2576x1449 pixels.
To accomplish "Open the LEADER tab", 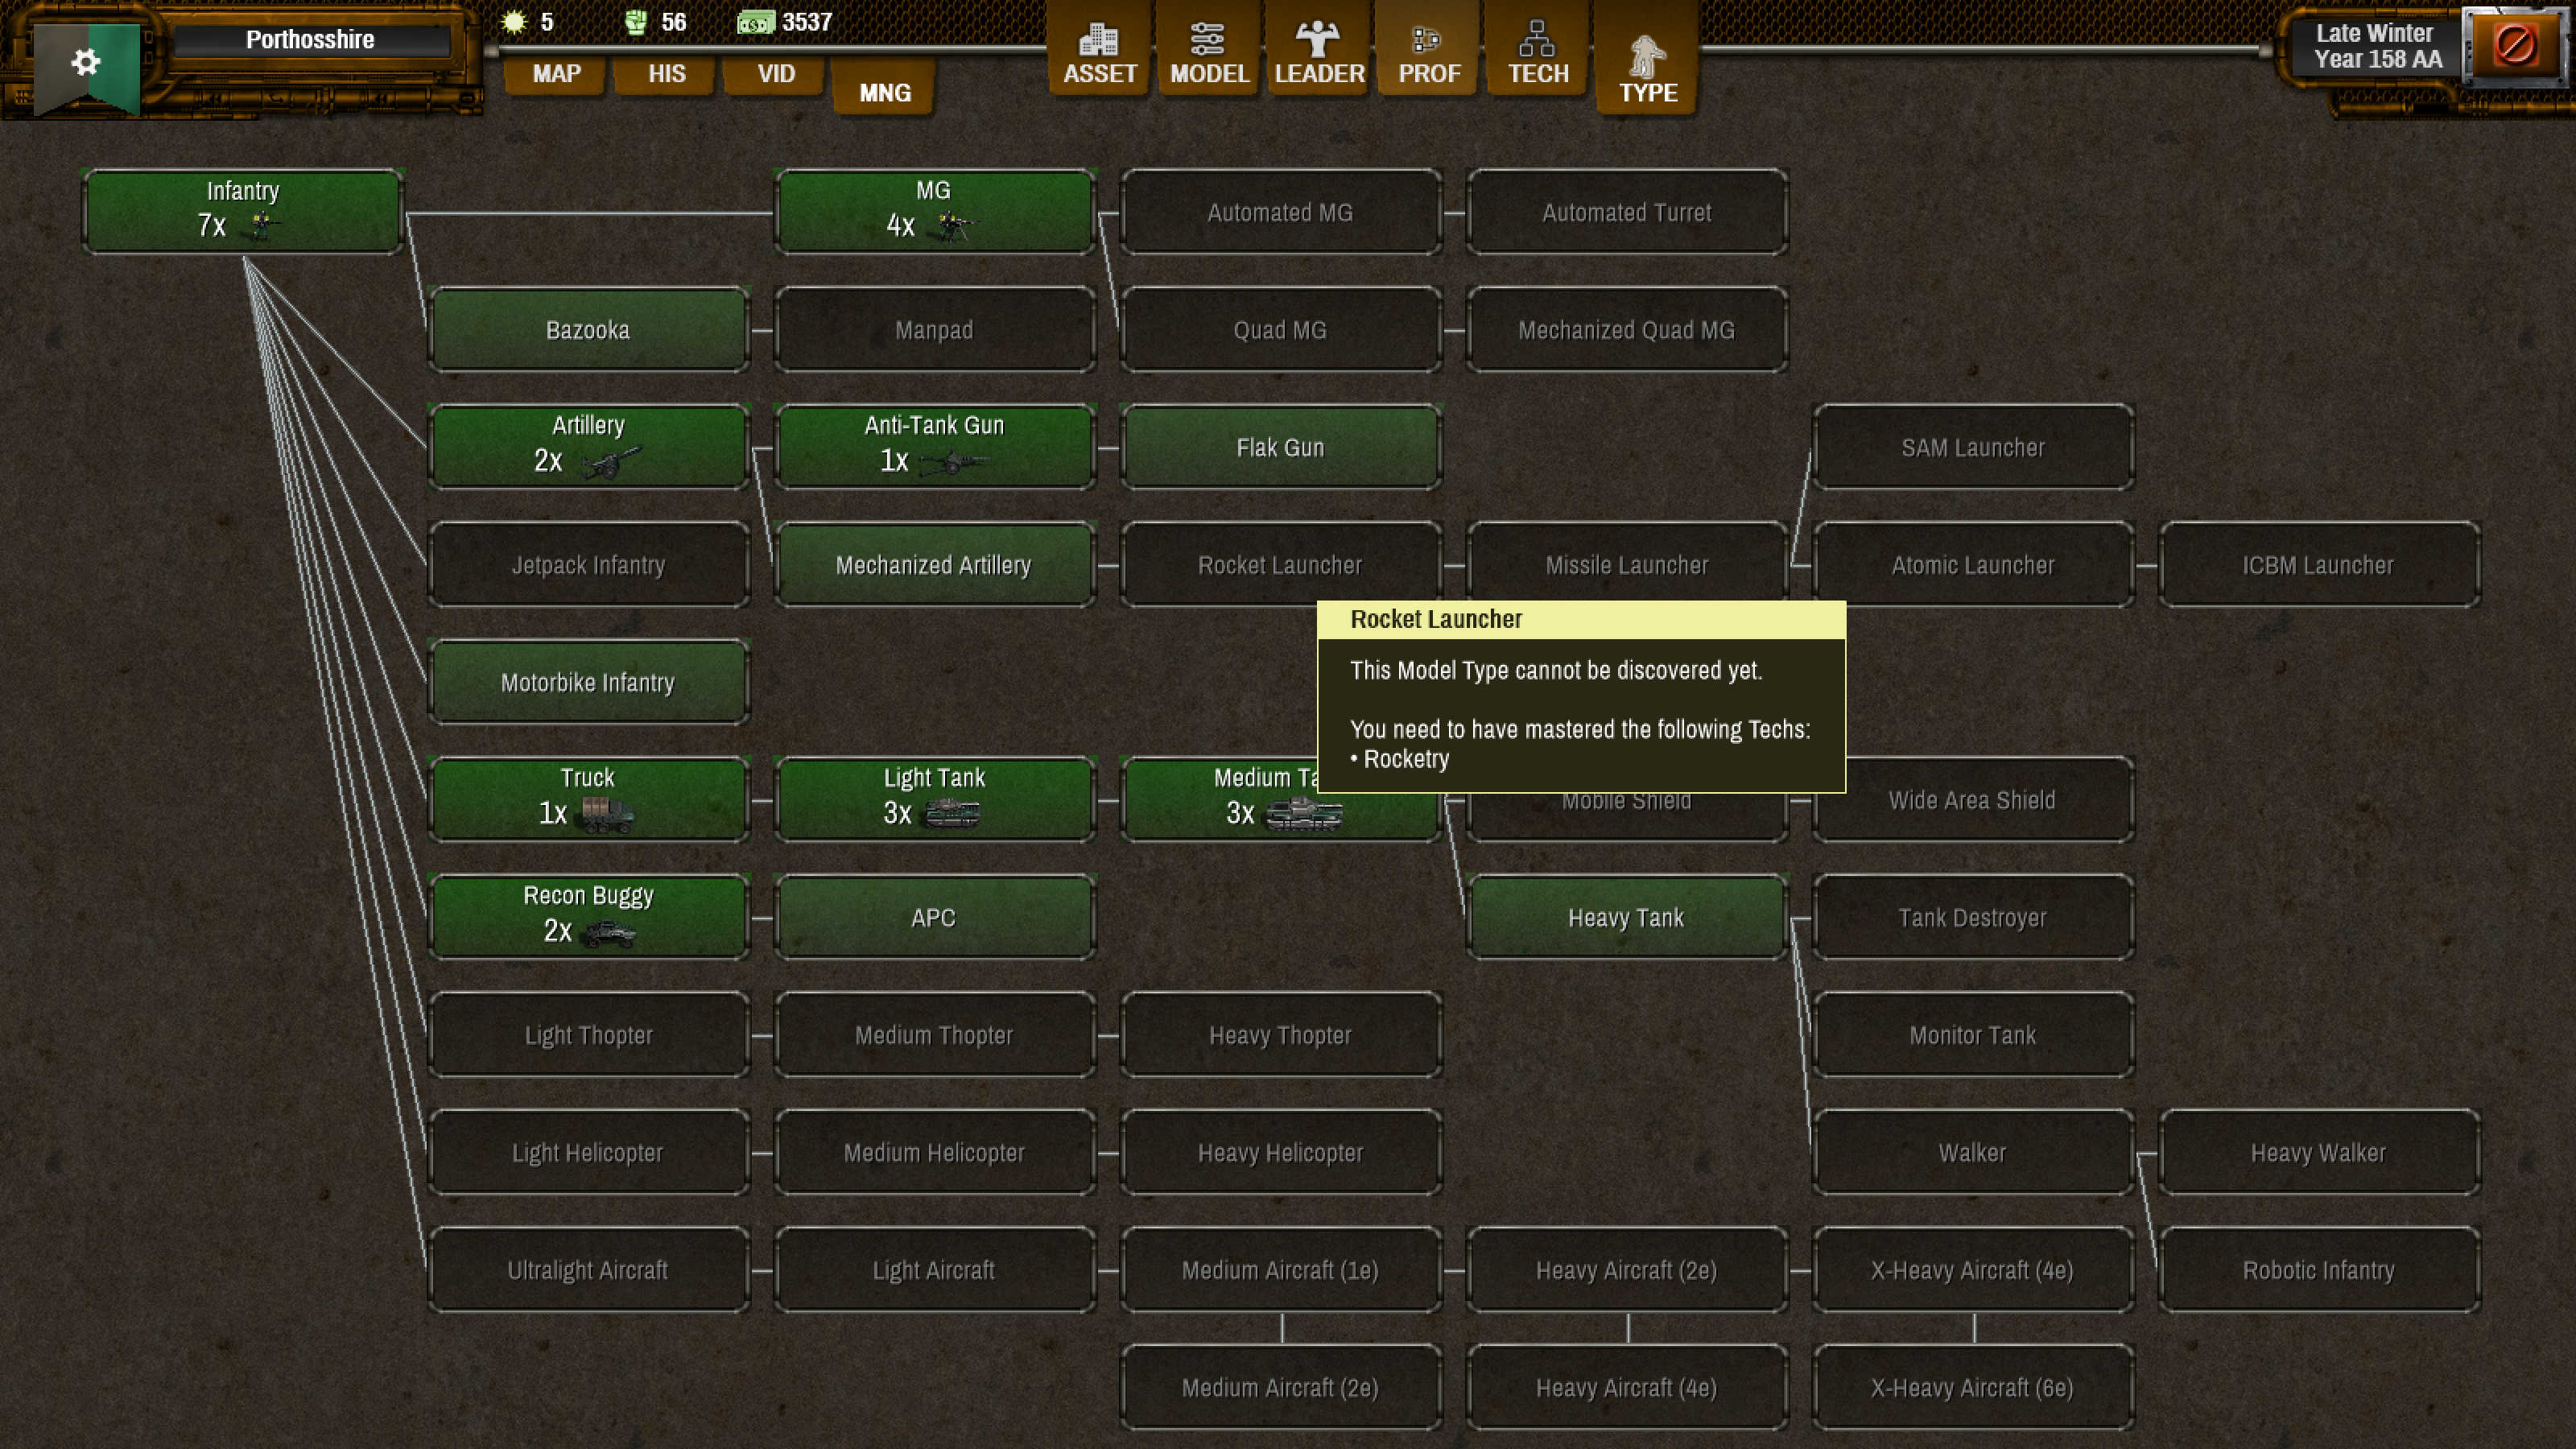I will point(1319,50).
